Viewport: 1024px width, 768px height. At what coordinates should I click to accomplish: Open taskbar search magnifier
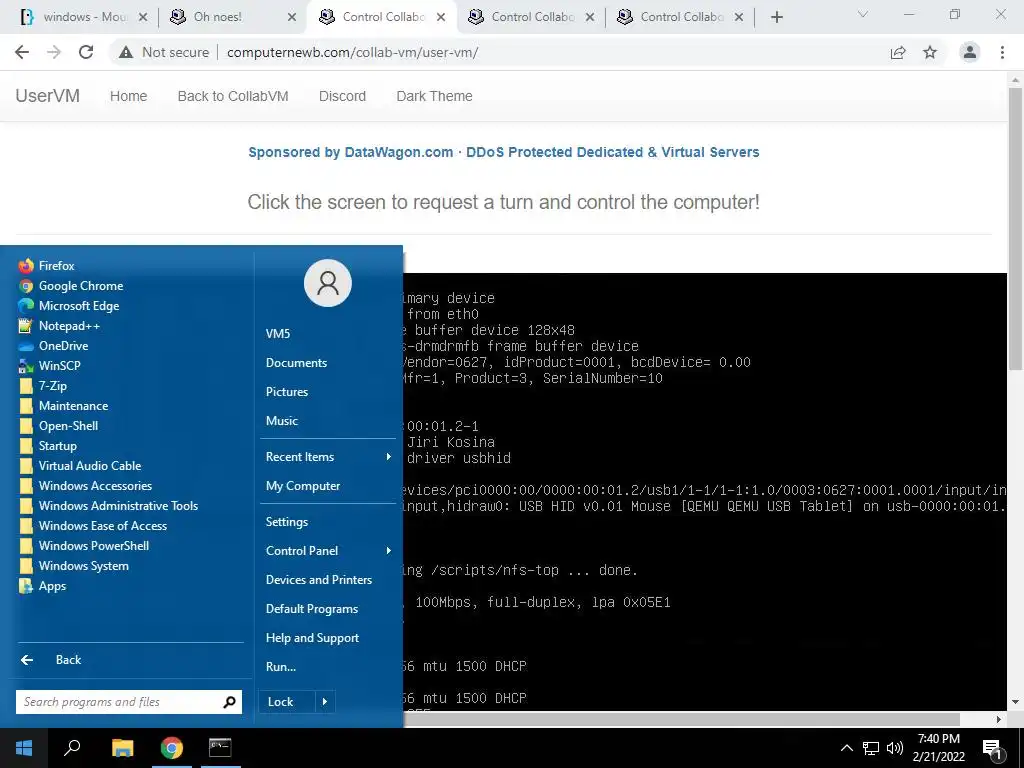click(x=72, y=748)
